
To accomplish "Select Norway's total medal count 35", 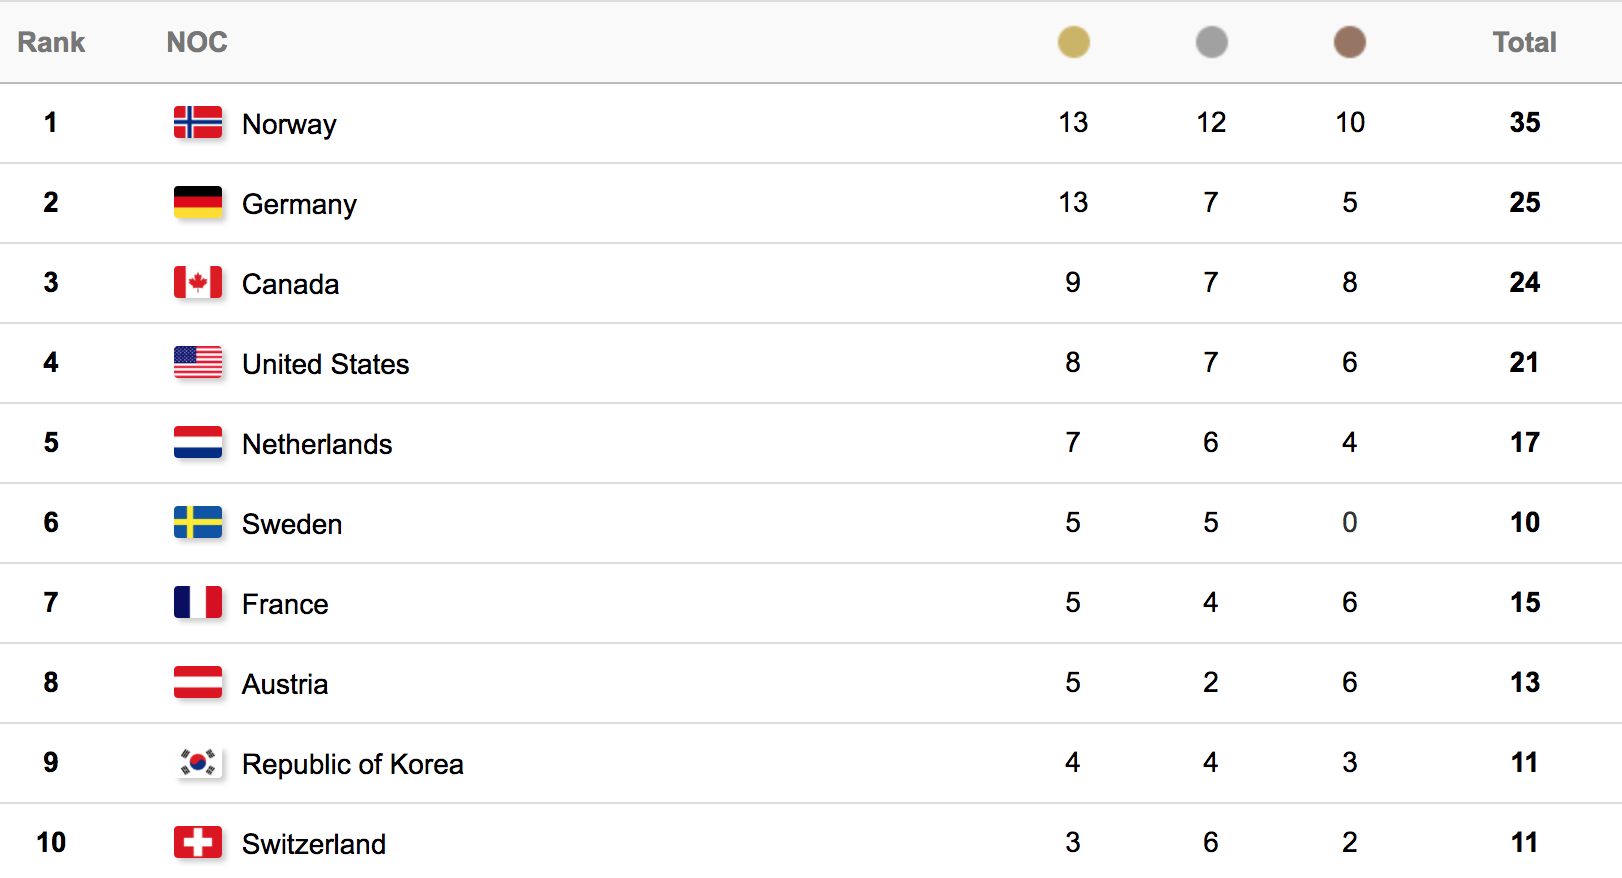I will point(1525,122).
